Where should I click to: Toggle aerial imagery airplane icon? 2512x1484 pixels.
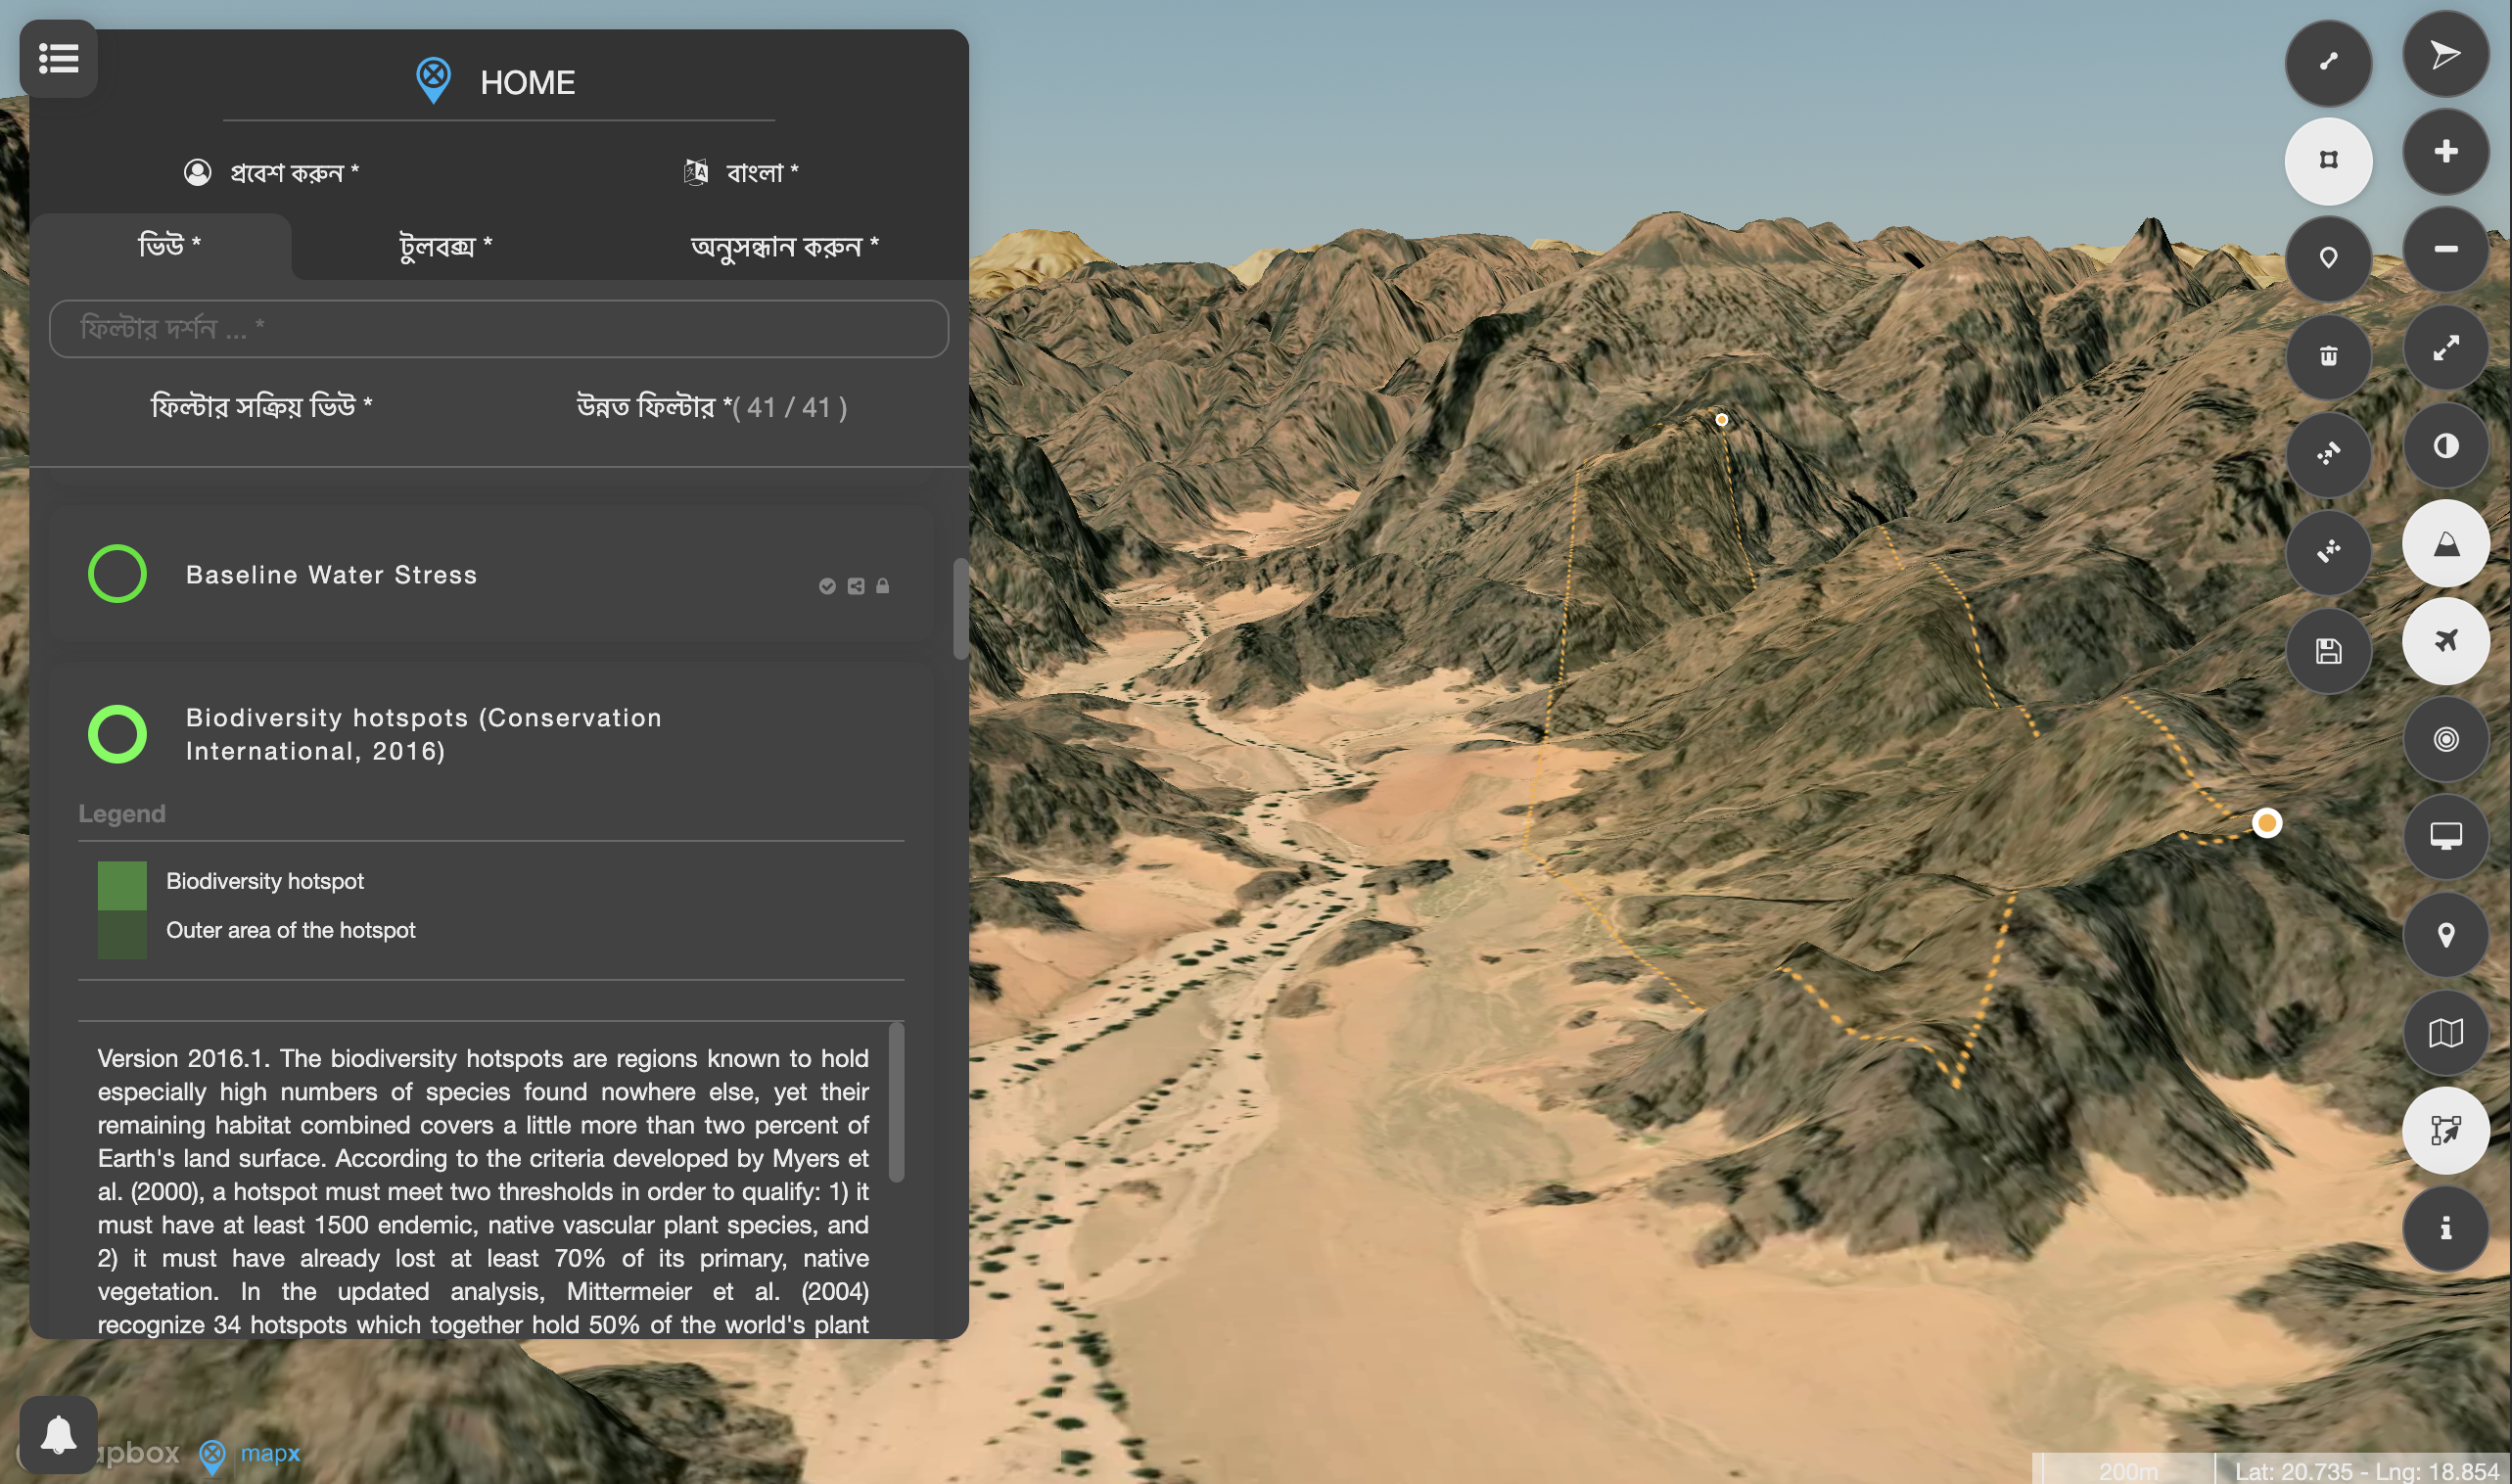[2445, 641]
